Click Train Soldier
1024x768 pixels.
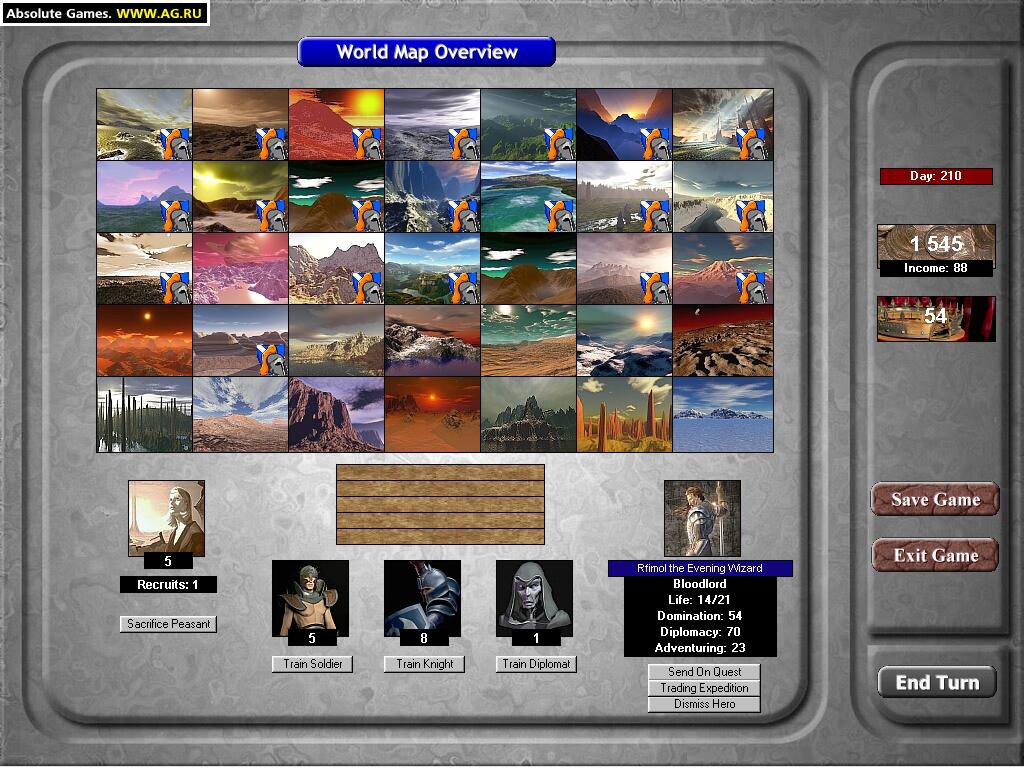point(311,664)
